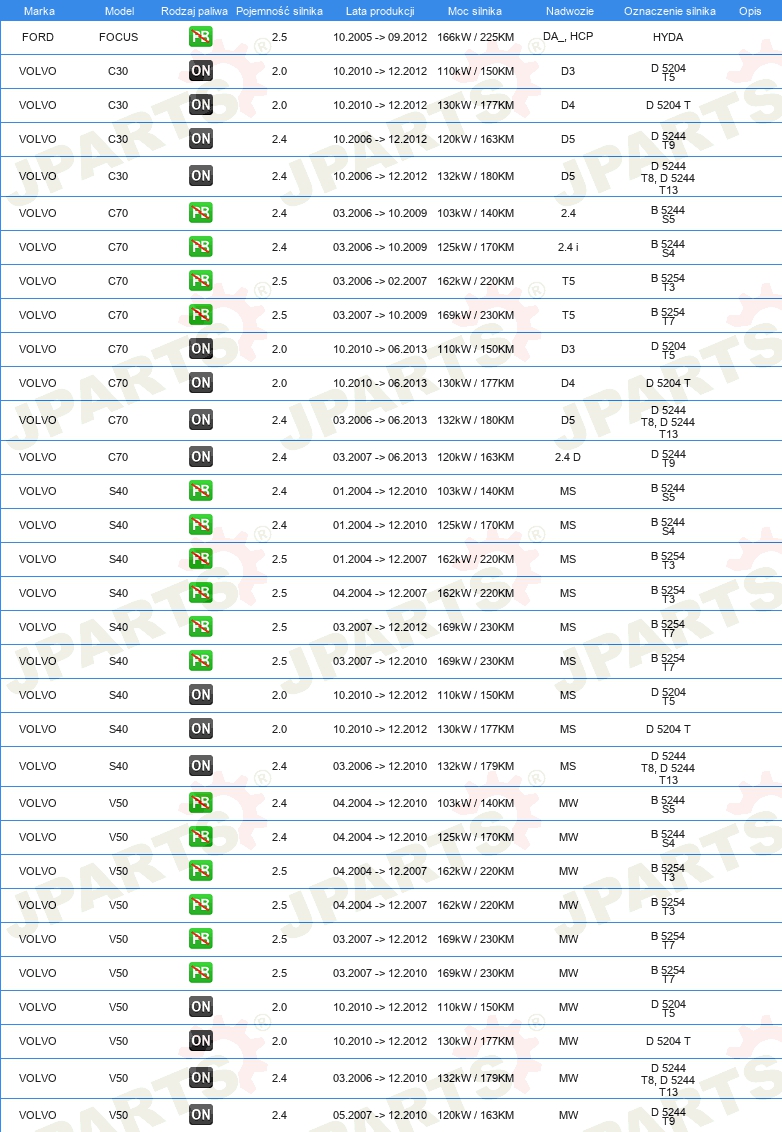Select the HYDA engine code cell
Screen dimensions: 782x1132
[x=668, y=37]
